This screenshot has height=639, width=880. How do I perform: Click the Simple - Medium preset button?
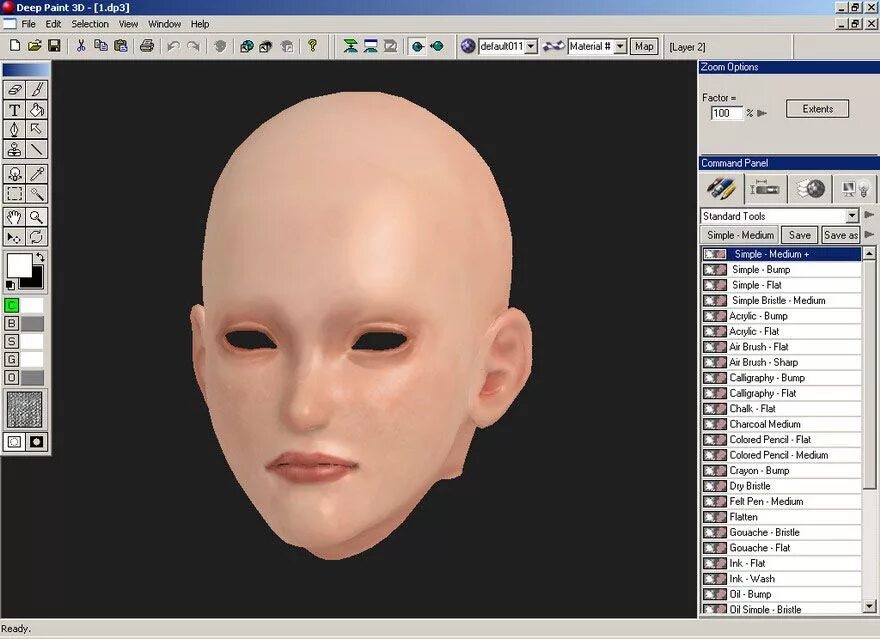click(x=740, y=235)
